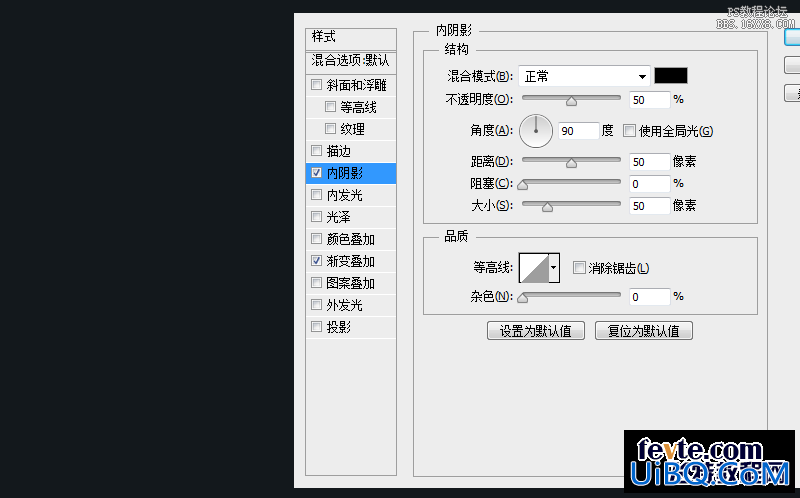
Task: Uncheck the 渐变叠加 checkbox
Action: [x=316, y=260]
